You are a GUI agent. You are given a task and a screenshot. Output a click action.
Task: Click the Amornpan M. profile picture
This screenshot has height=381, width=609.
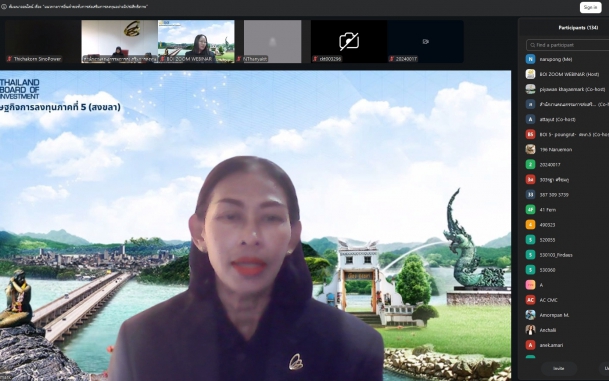tap(530, 315)
